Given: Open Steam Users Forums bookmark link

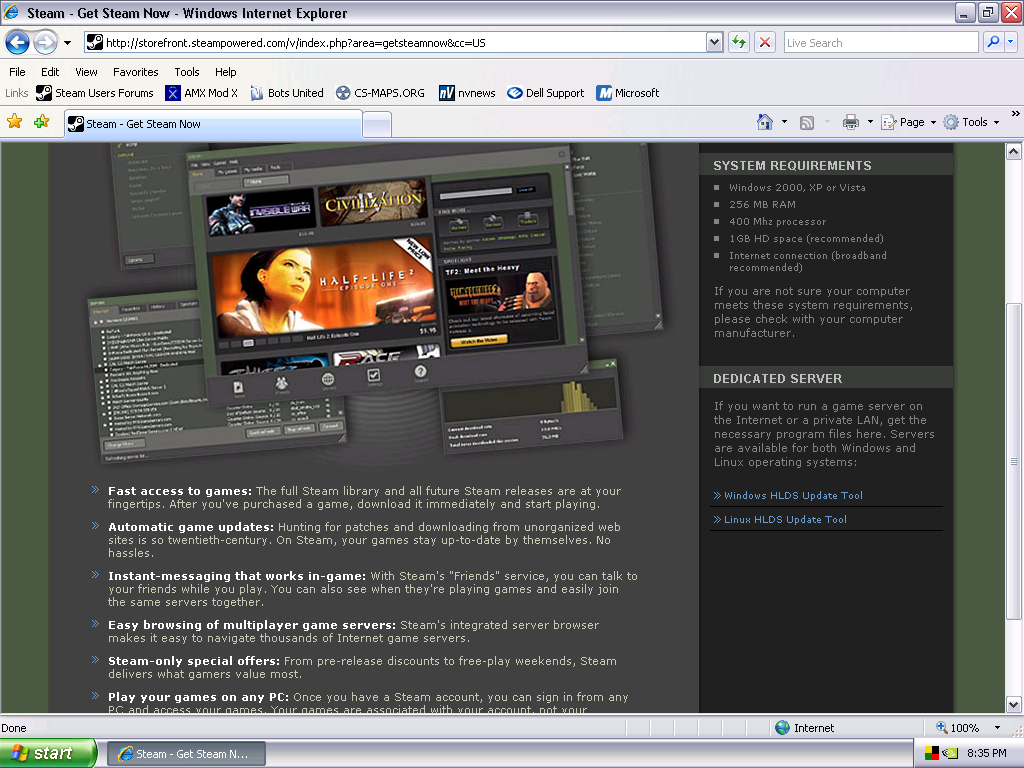Looking at the screenshot, I should [95, 93].
